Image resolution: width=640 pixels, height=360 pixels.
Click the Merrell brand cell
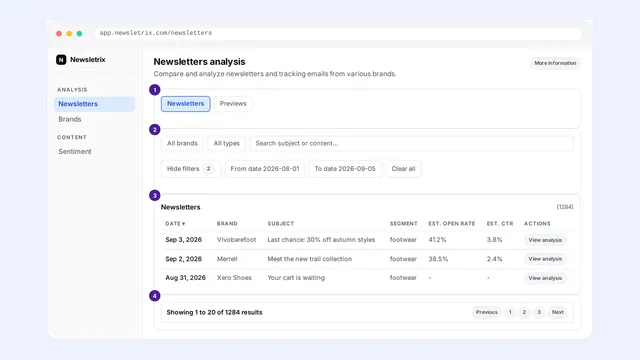227,259
